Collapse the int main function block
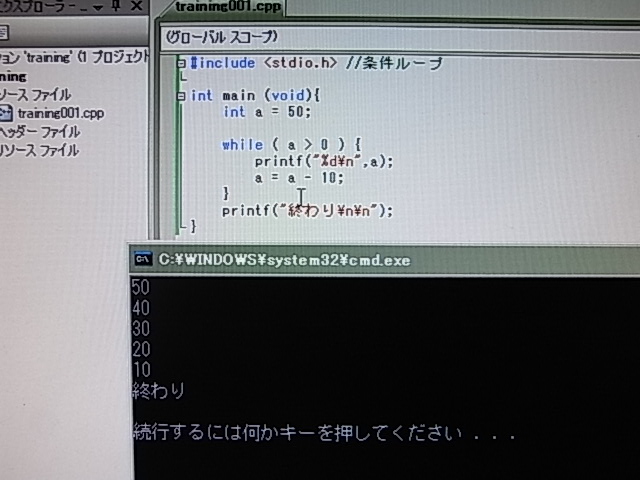 click(x=181, y=96)
